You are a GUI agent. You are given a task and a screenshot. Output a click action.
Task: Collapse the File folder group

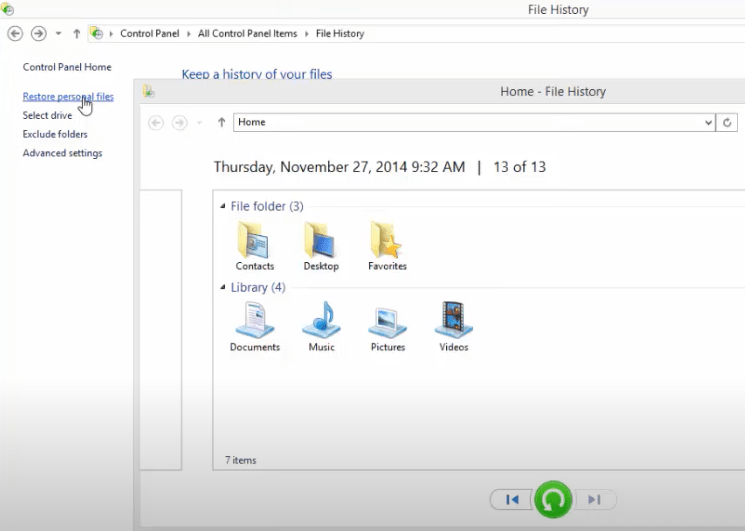[223, 207]
